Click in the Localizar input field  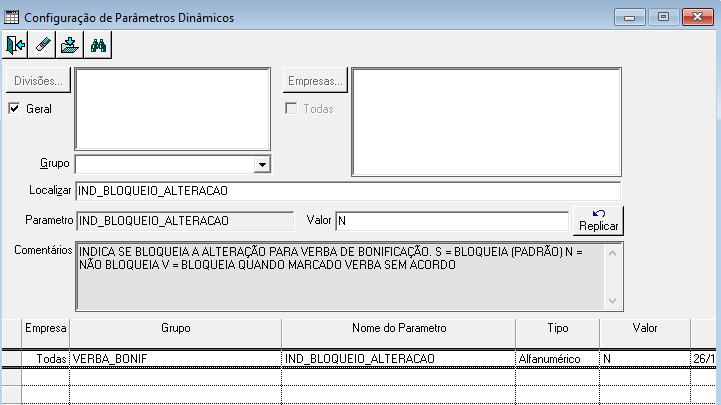point(348,191)
